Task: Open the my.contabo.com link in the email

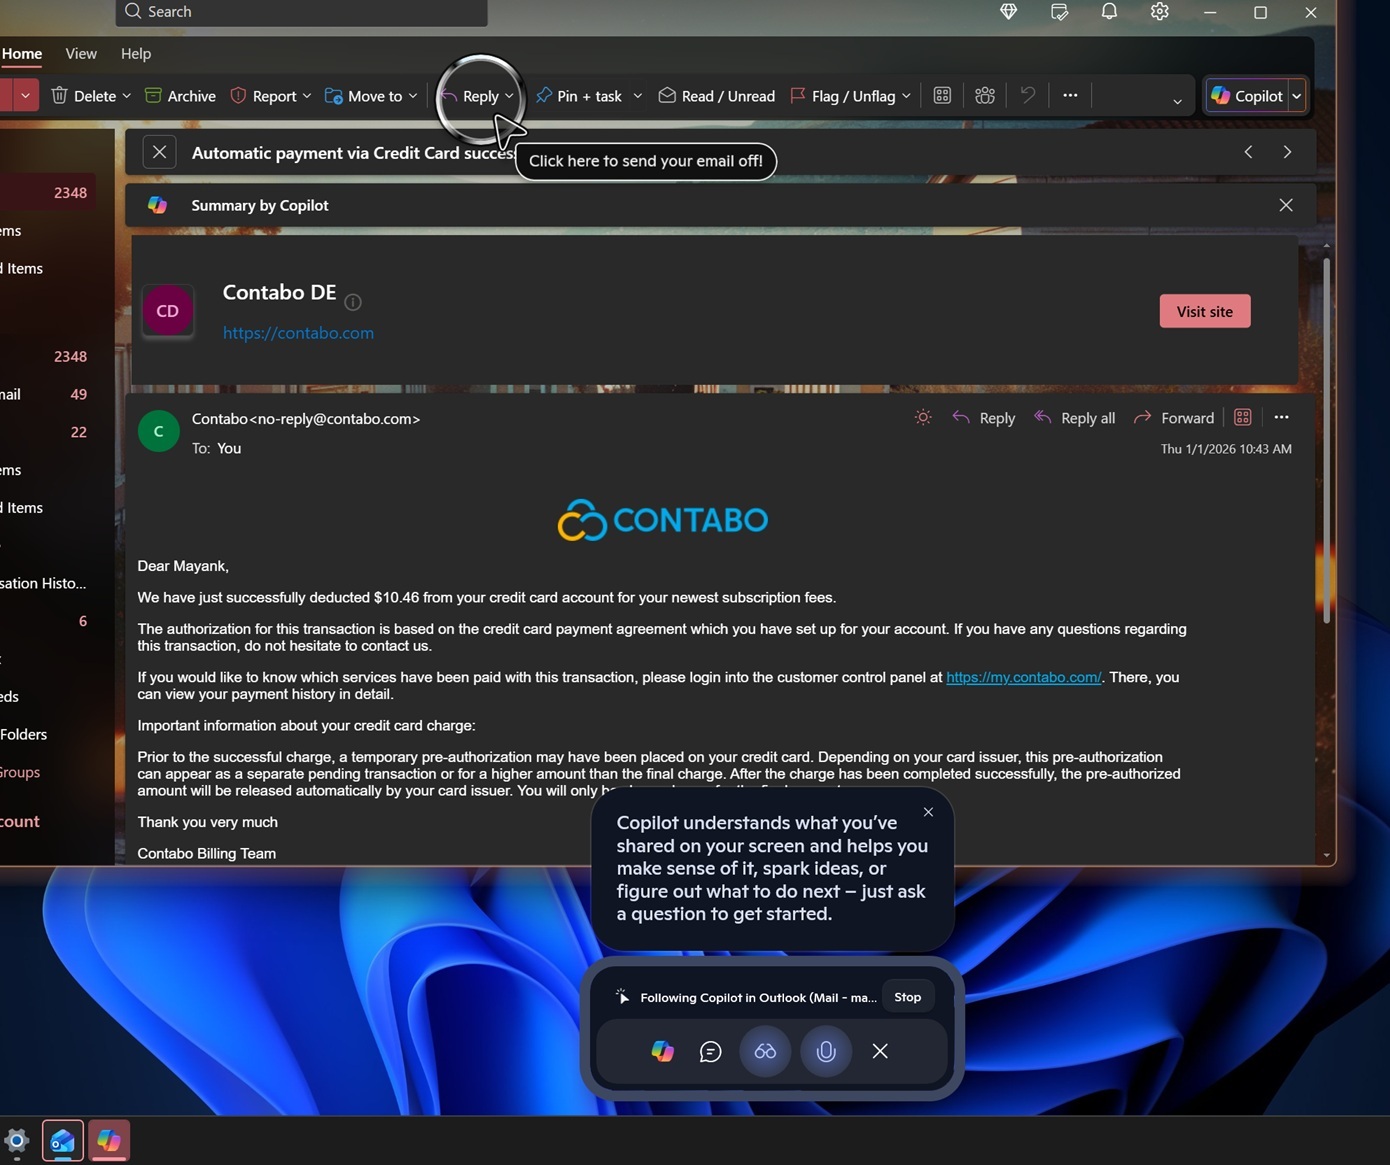Action: (x=1022, y=677)
